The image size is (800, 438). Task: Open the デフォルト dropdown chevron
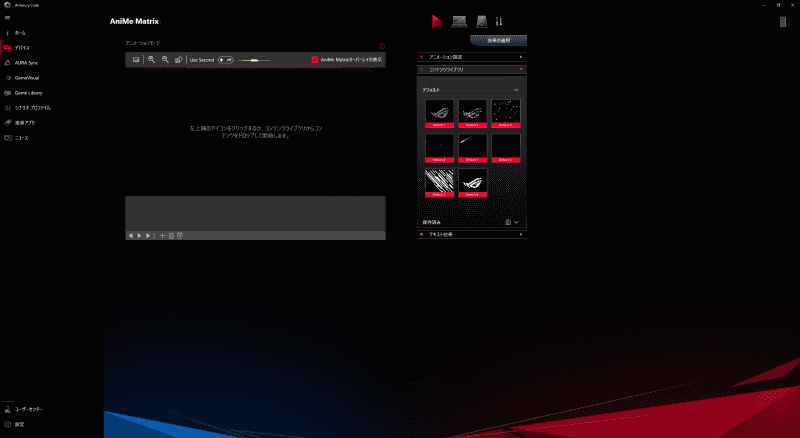(x=516, y=90)
